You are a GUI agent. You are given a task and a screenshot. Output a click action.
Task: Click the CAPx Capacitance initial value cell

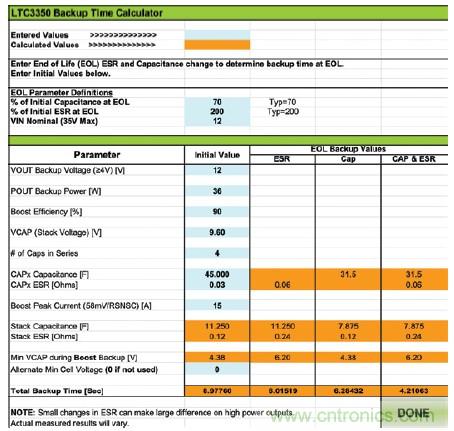tap(217, 274)
